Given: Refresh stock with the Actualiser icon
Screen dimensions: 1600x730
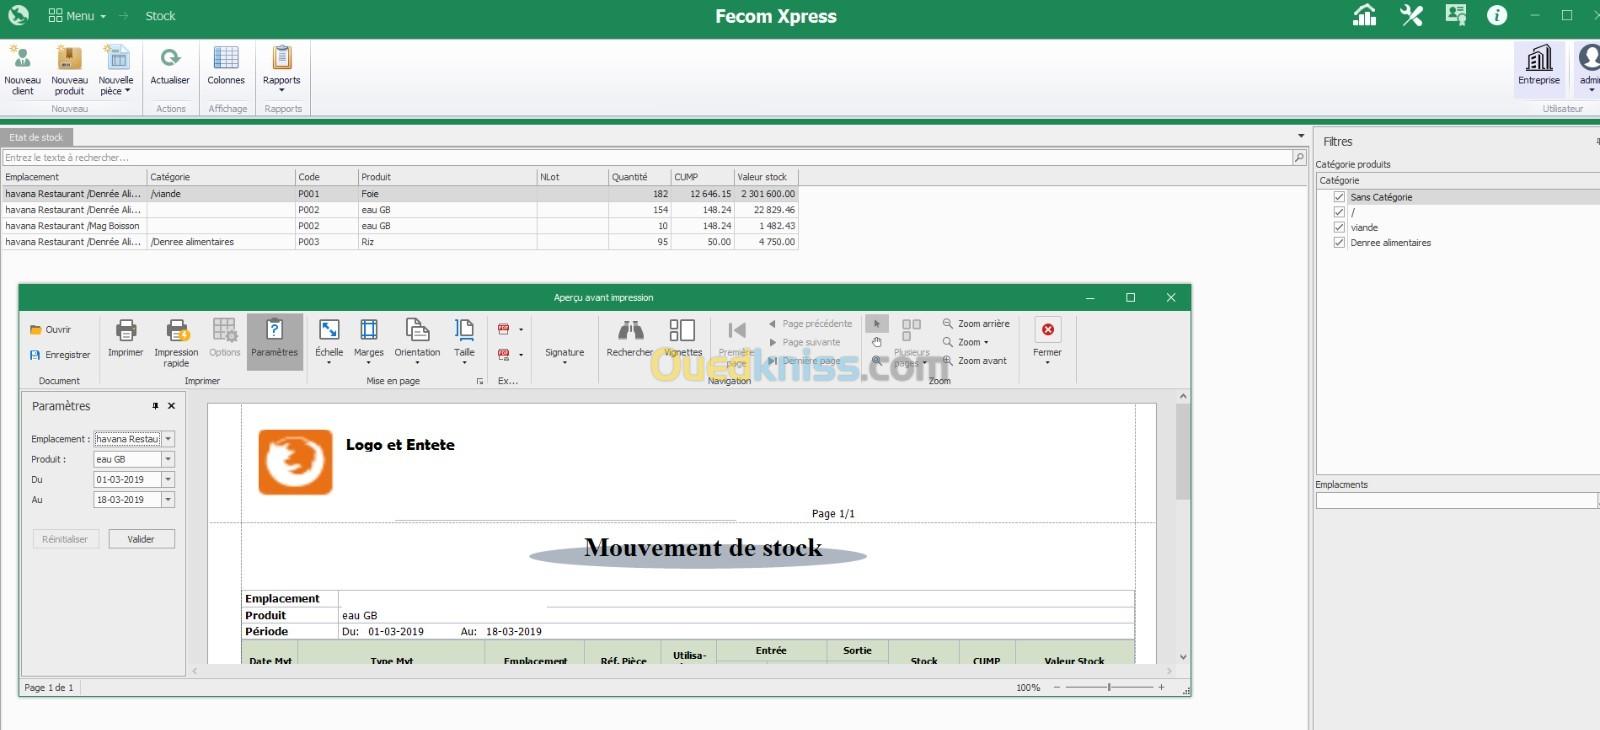Looking at the screenshot, I should pos(170,58).
